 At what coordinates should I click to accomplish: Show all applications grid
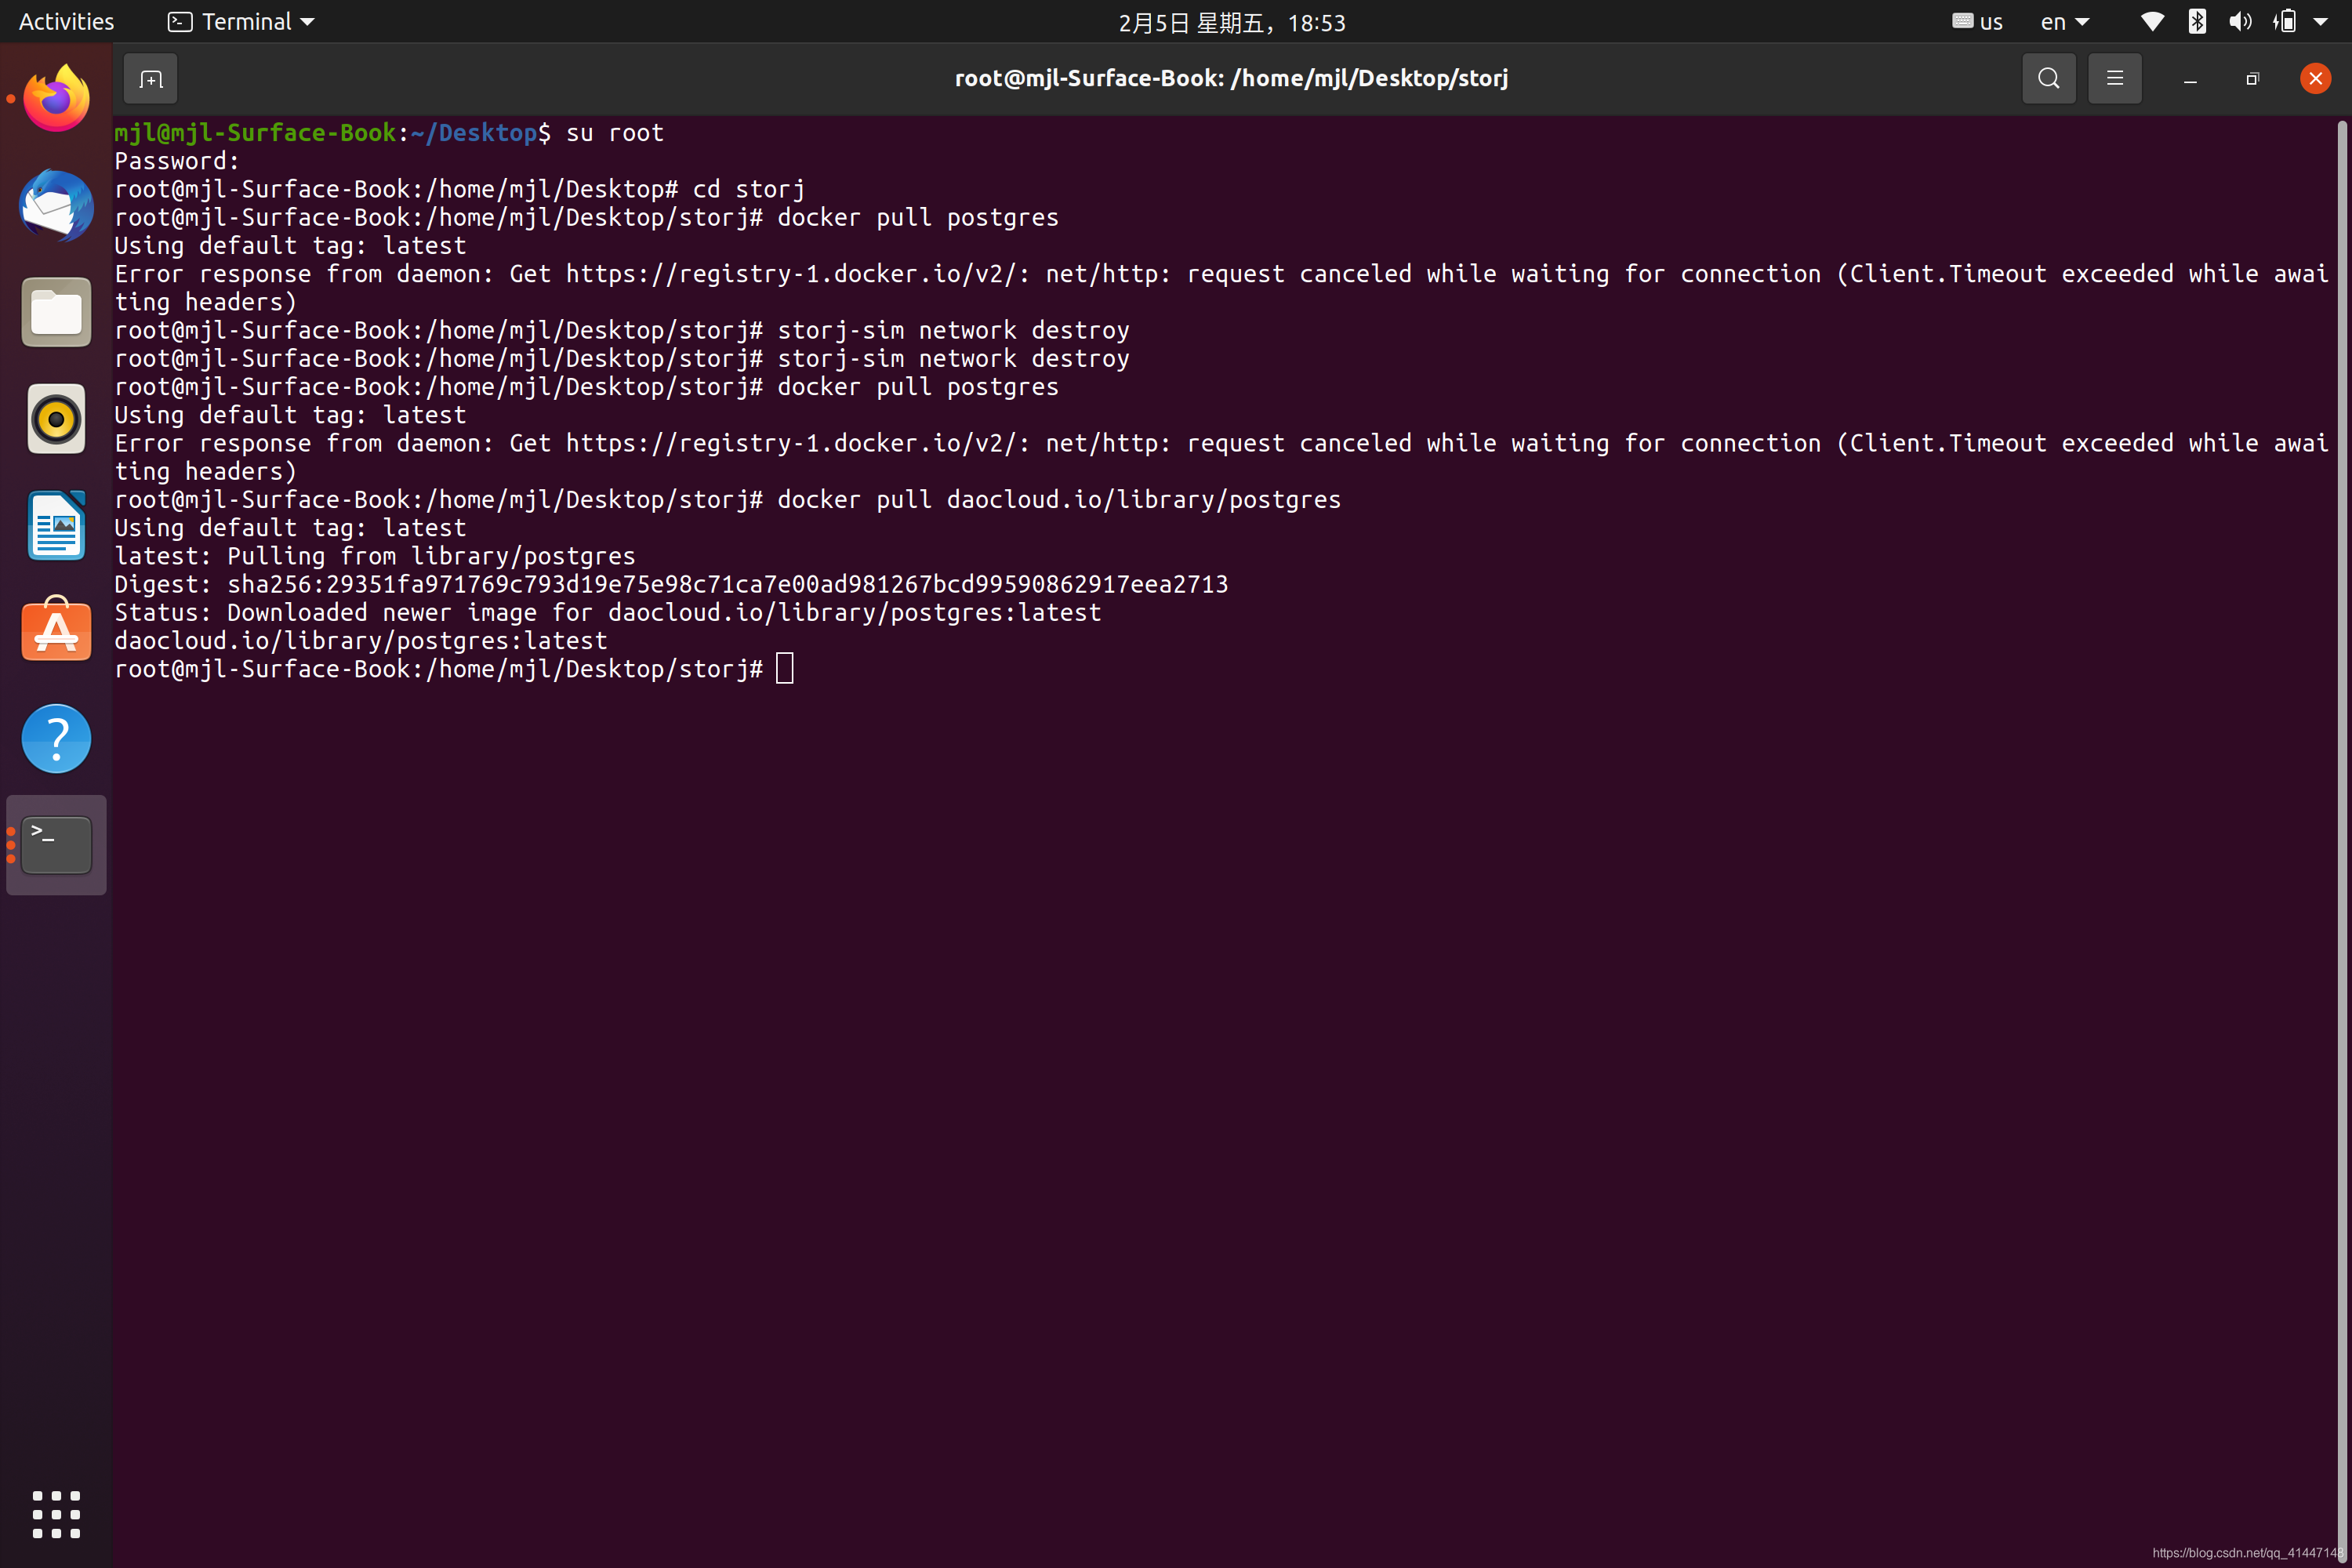click(56, 1514)
